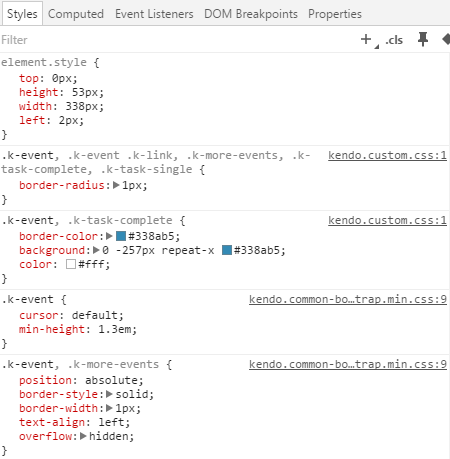Switch to the Computed tab
The height and width of the screenshot is (459, 450).
(x=76, y=14)
